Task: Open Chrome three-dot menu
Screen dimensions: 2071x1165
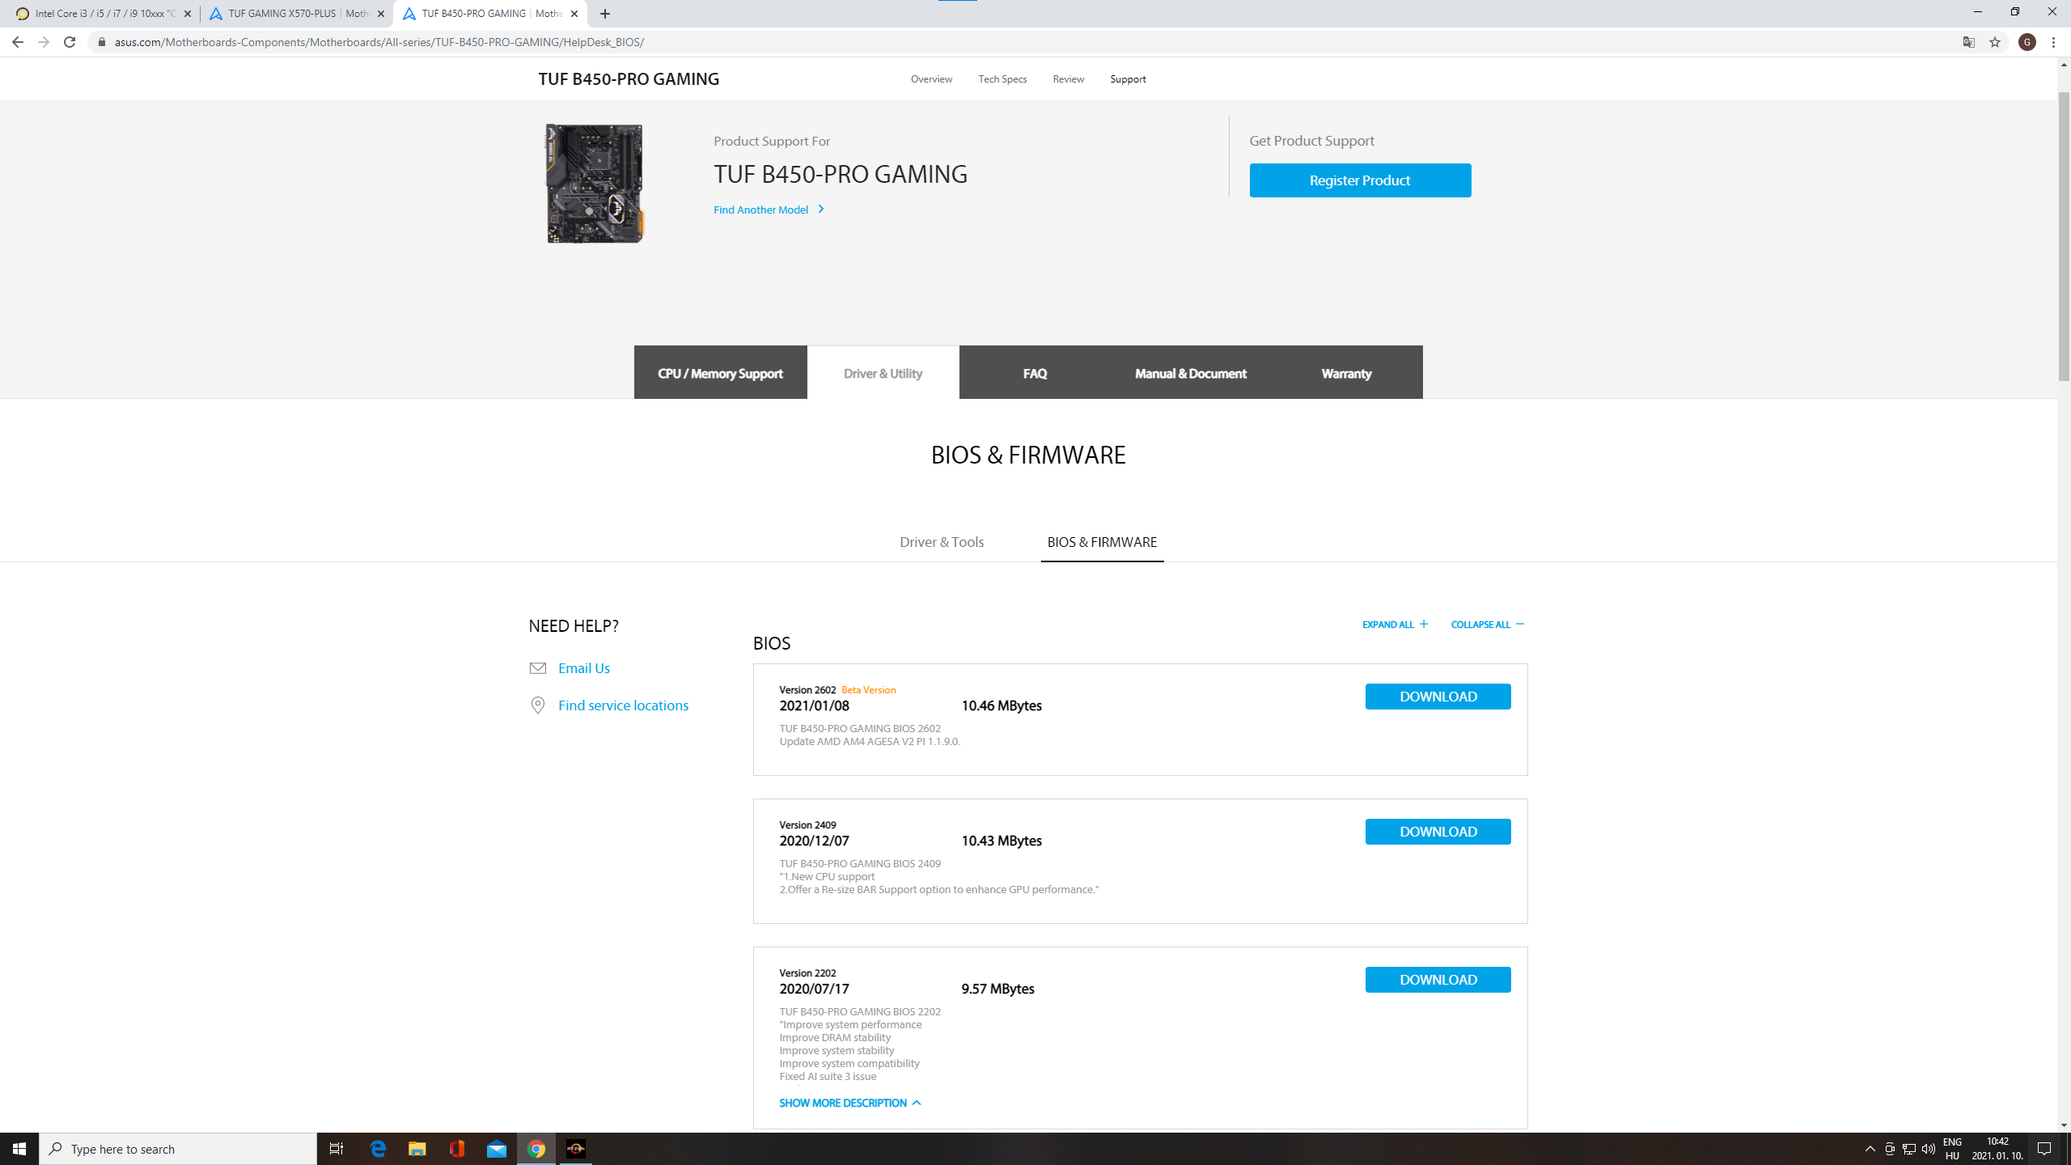Action: [2054, 42]
